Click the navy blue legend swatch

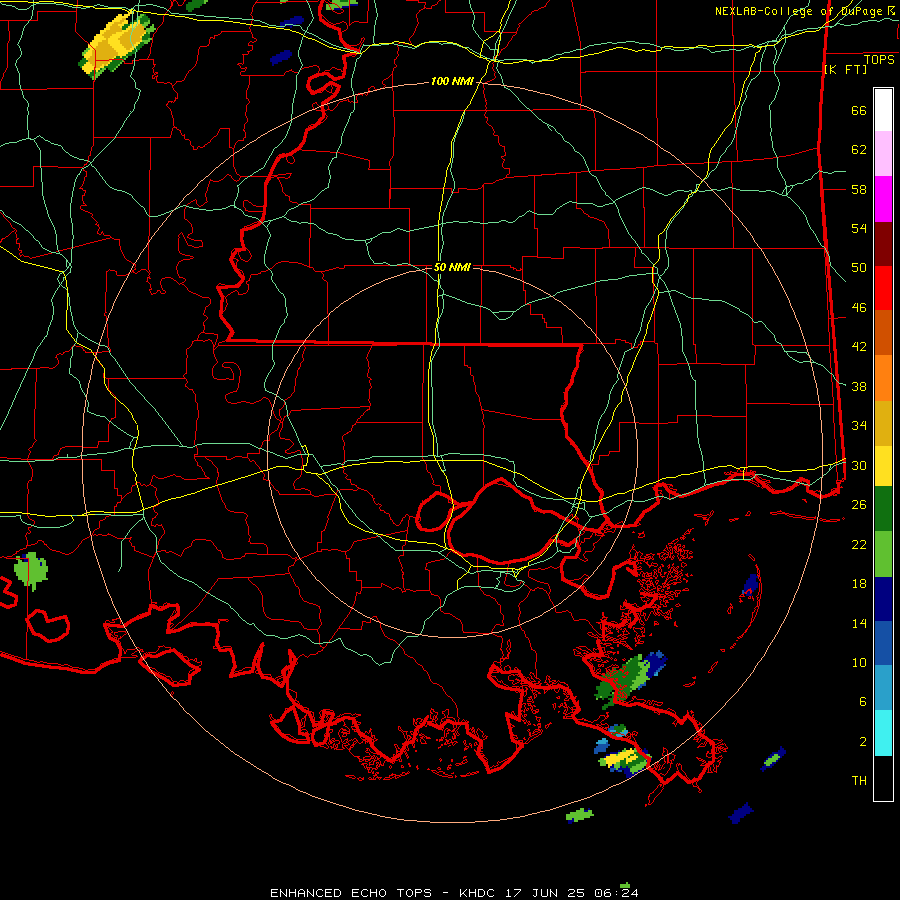pos(883,599)
